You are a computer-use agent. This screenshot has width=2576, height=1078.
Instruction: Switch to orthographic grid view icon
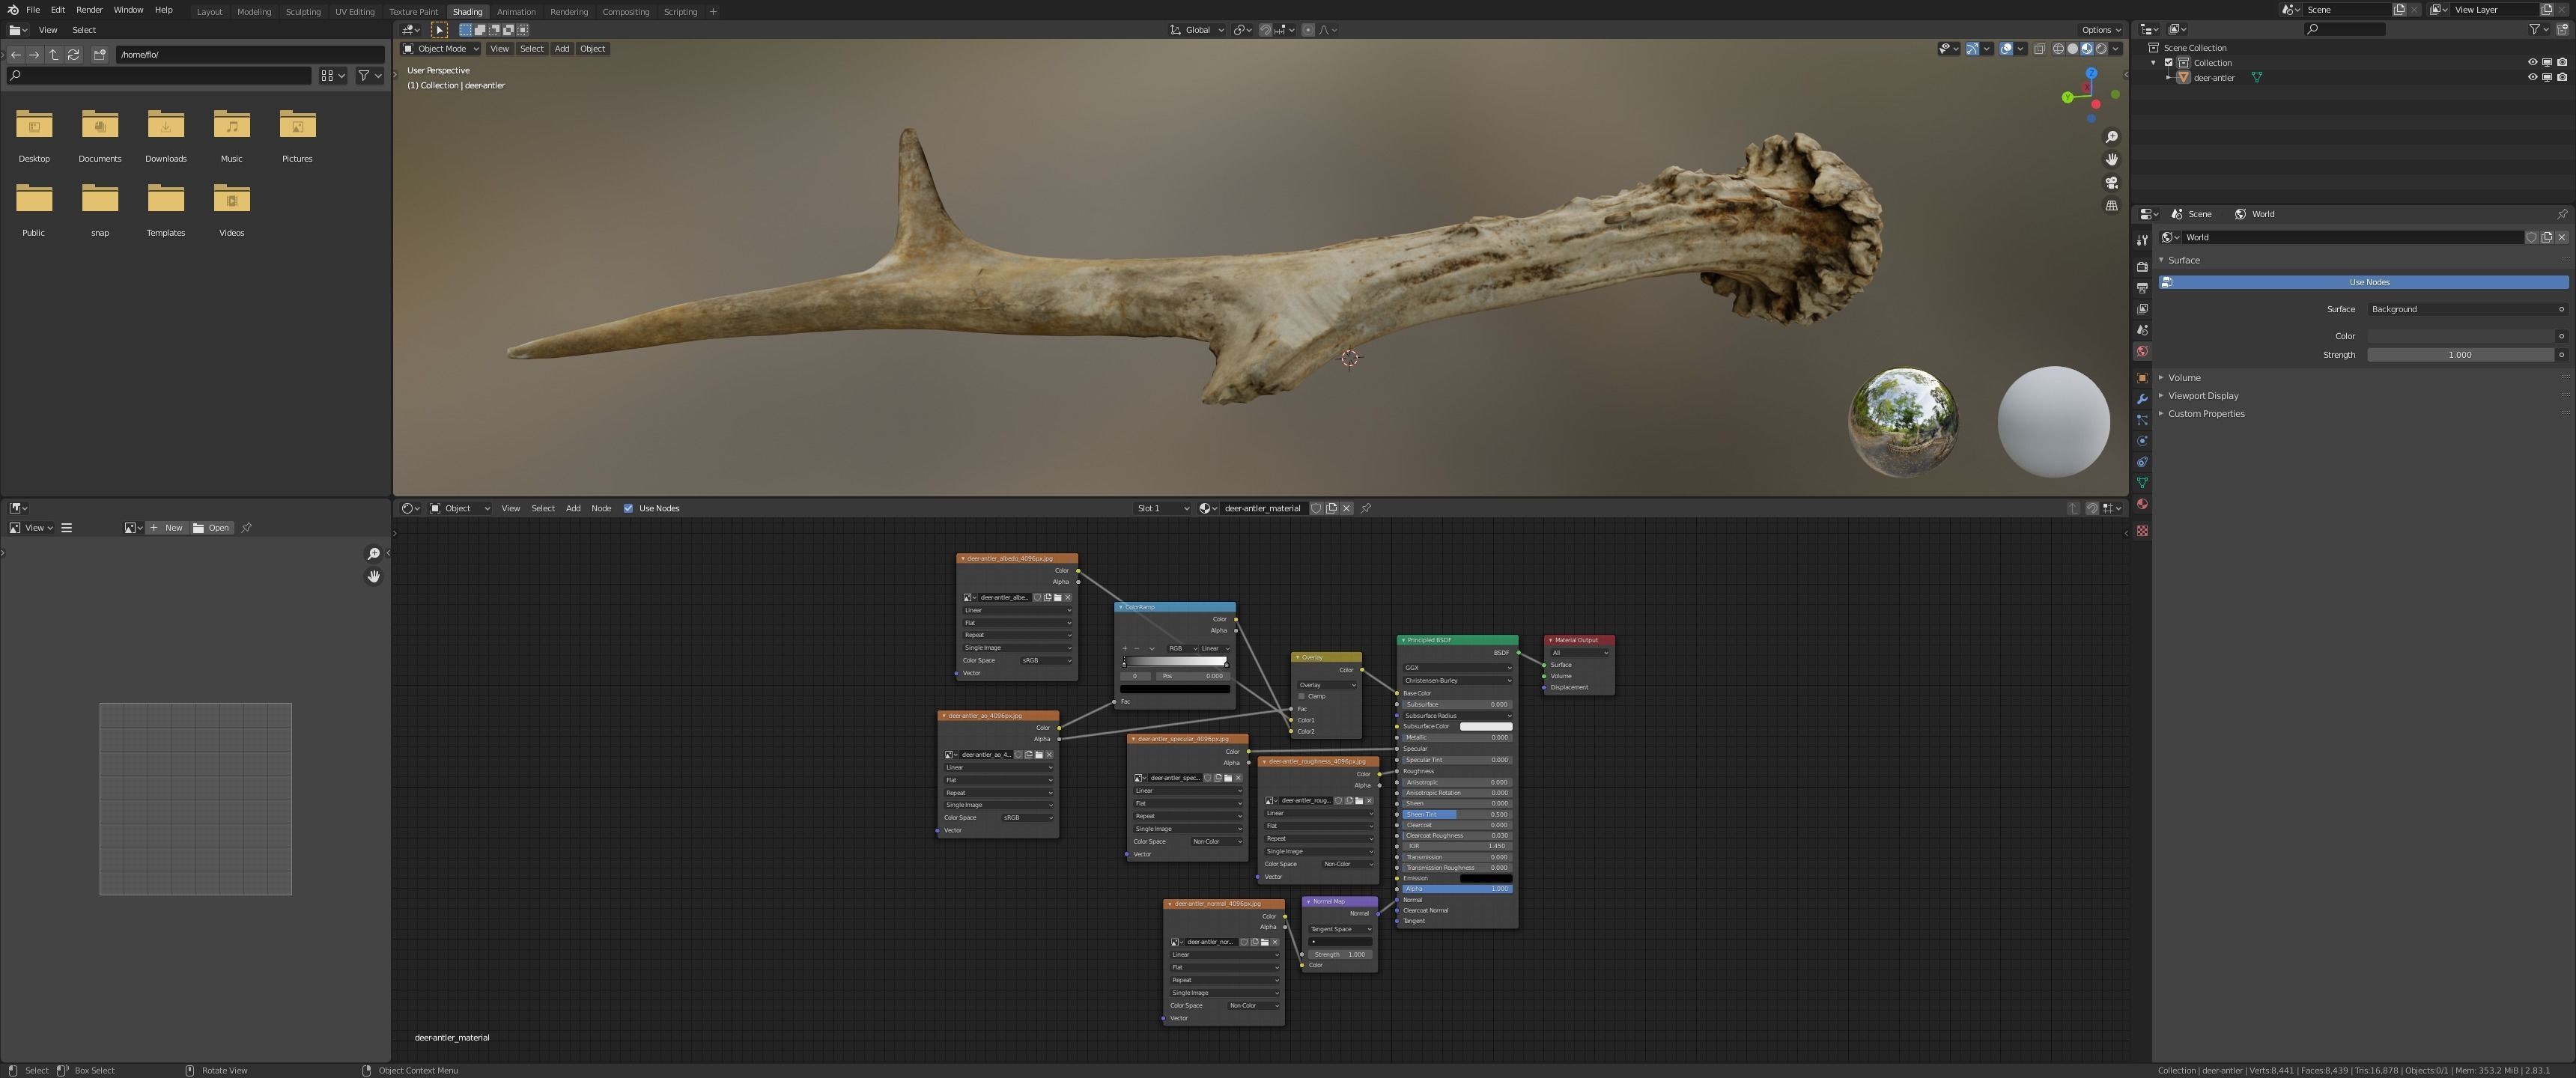(x=2112, y=206)
